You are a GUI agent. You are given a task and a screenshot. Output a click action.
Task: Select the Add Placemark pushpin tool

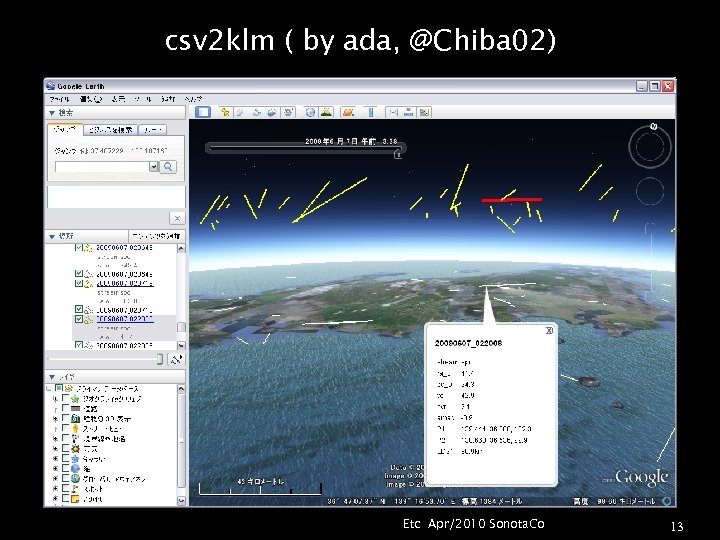(225, 112)
